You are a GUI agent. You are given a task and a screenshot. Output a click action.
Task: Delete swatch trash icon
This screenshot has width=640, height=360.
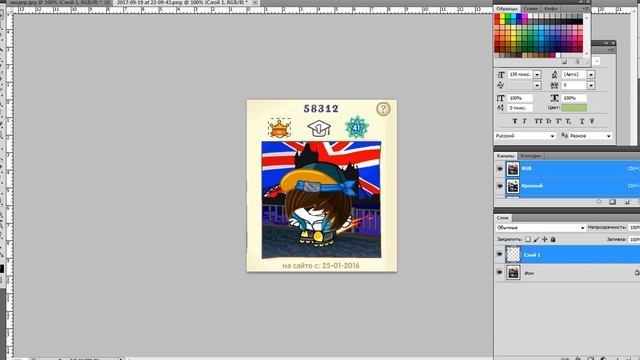(x=577, y=62)
